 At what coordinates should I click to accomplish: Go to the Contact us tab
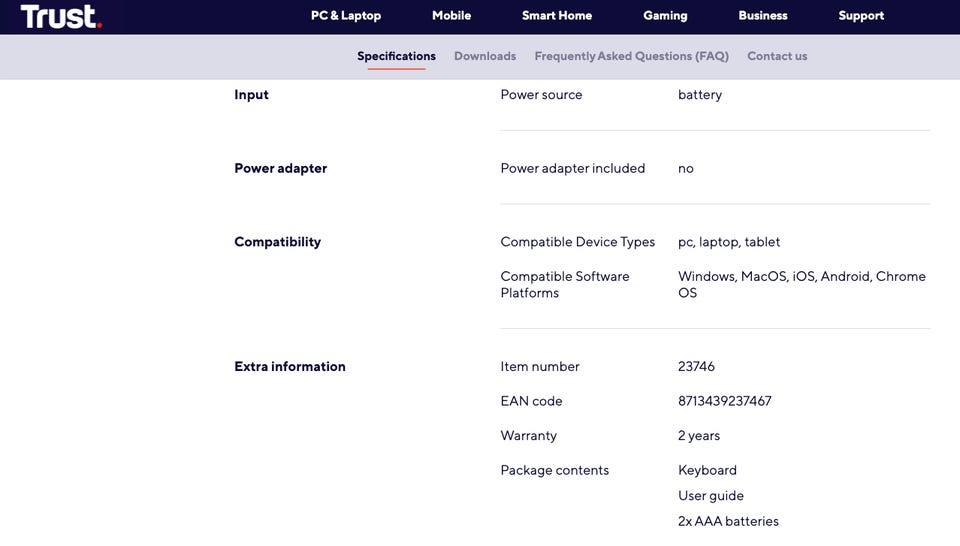tap(777, 56)
